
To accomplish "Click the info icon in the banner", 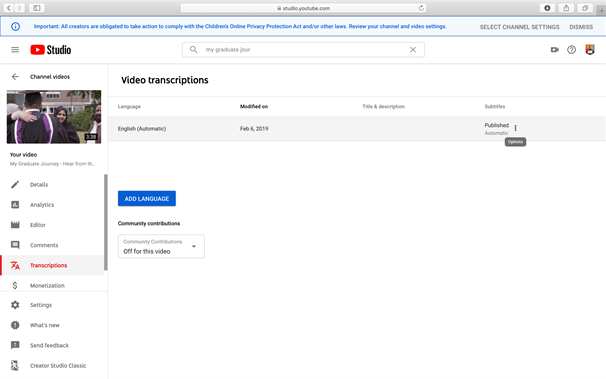I will [x=15, y=27].
